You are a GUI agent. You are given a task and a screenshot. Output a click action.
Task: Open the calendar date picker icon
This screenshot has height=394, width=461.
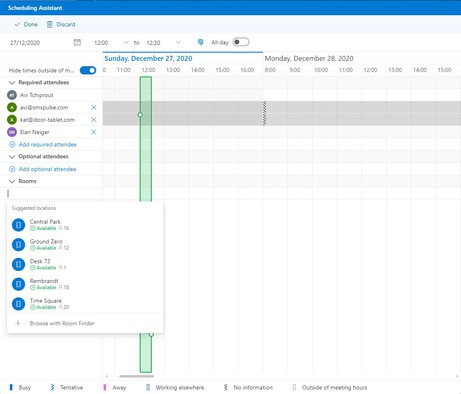pos(77,42)
